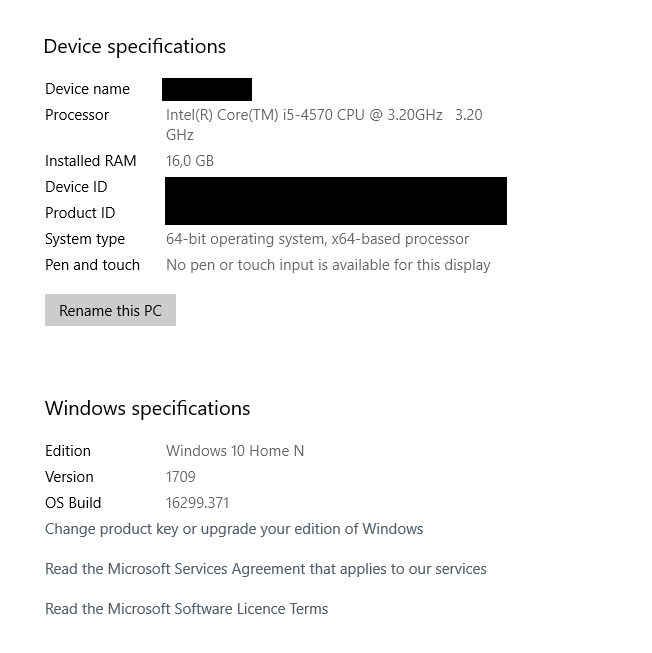This screenshot has height=653, width=652.
Task: Select the Intel Core i5-4570 processor text
Action: point(304,115)
